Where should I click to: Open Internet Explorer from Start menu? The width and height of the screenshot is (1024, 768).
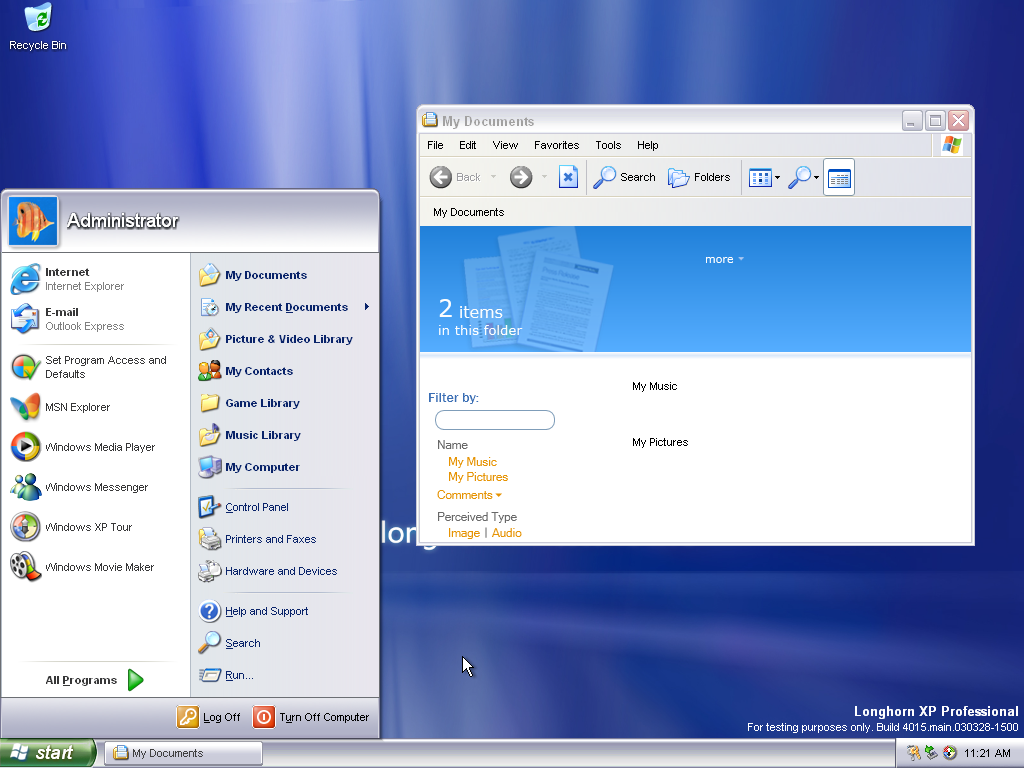tap(68, 279)
